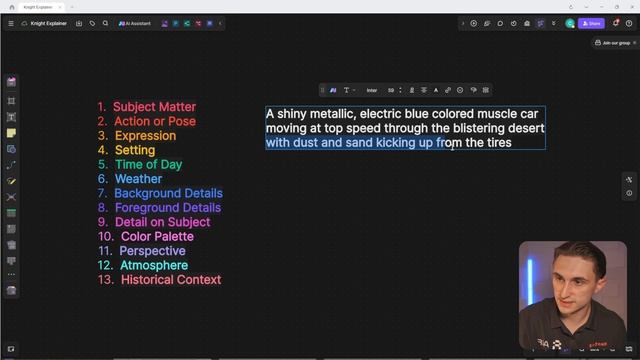Click '9. Detail on Subject' list line
The width and height of the screenshot is (640, 360).
pyautogui.click(x=154, y=222)
